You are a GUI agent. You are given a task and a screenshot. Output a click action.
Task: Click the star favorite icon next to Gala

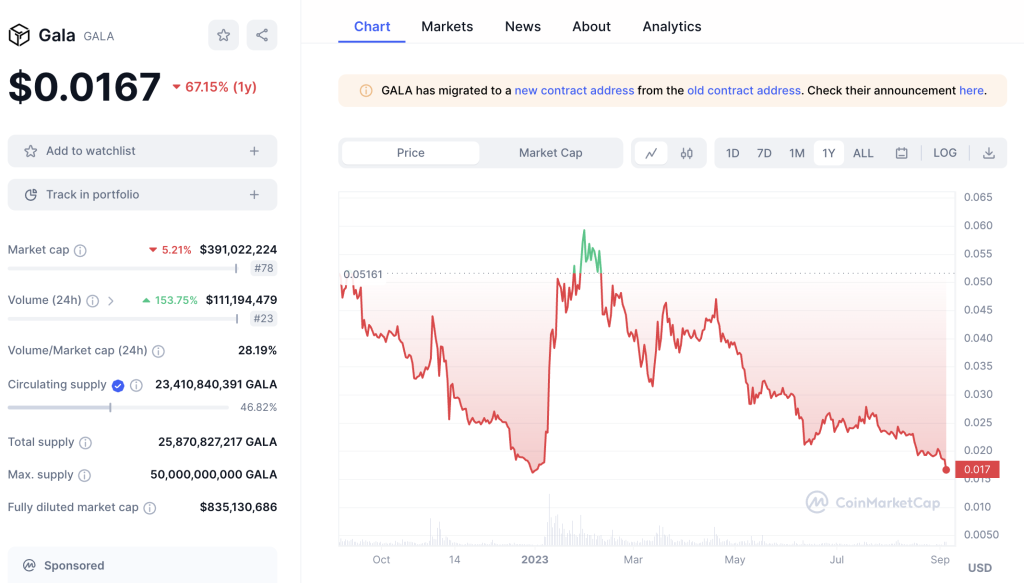[223, 35]
